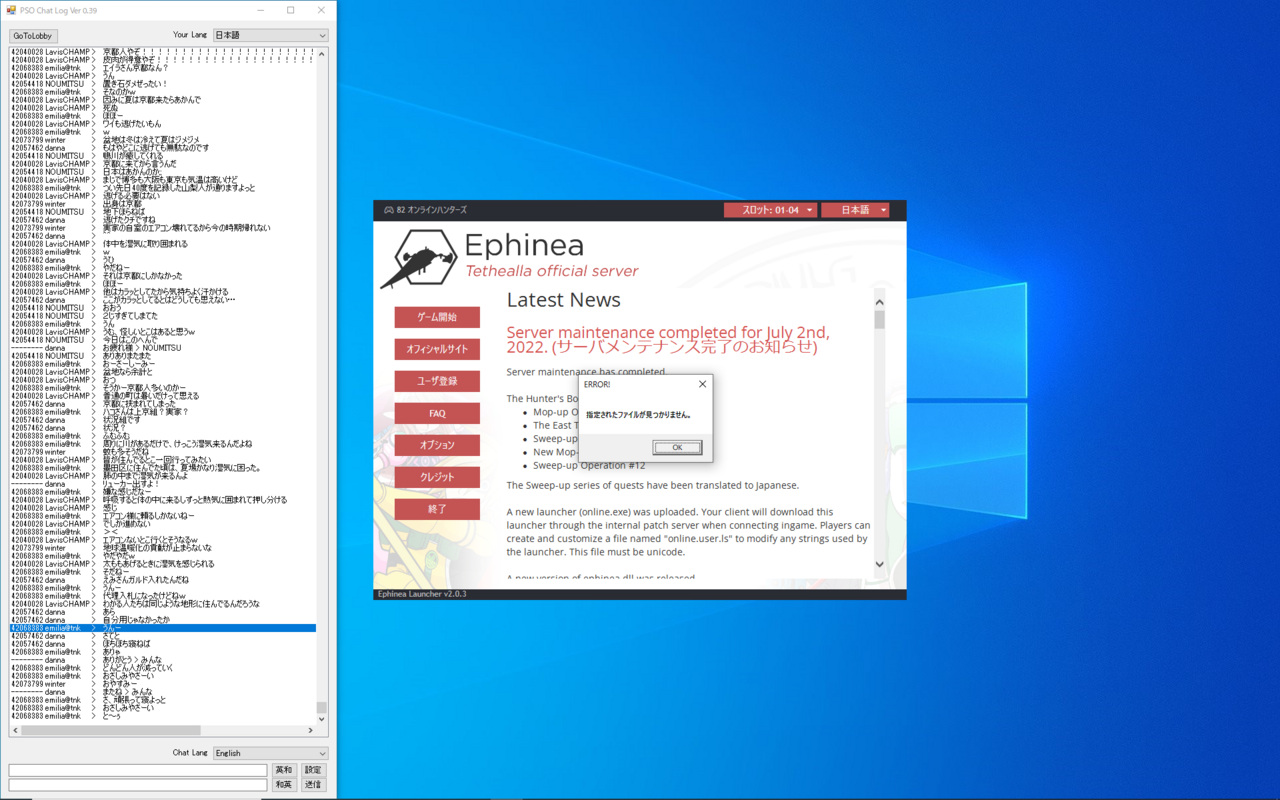
Task: Dismiss the error dialog with OK
Action: click(x=677, y=447)
